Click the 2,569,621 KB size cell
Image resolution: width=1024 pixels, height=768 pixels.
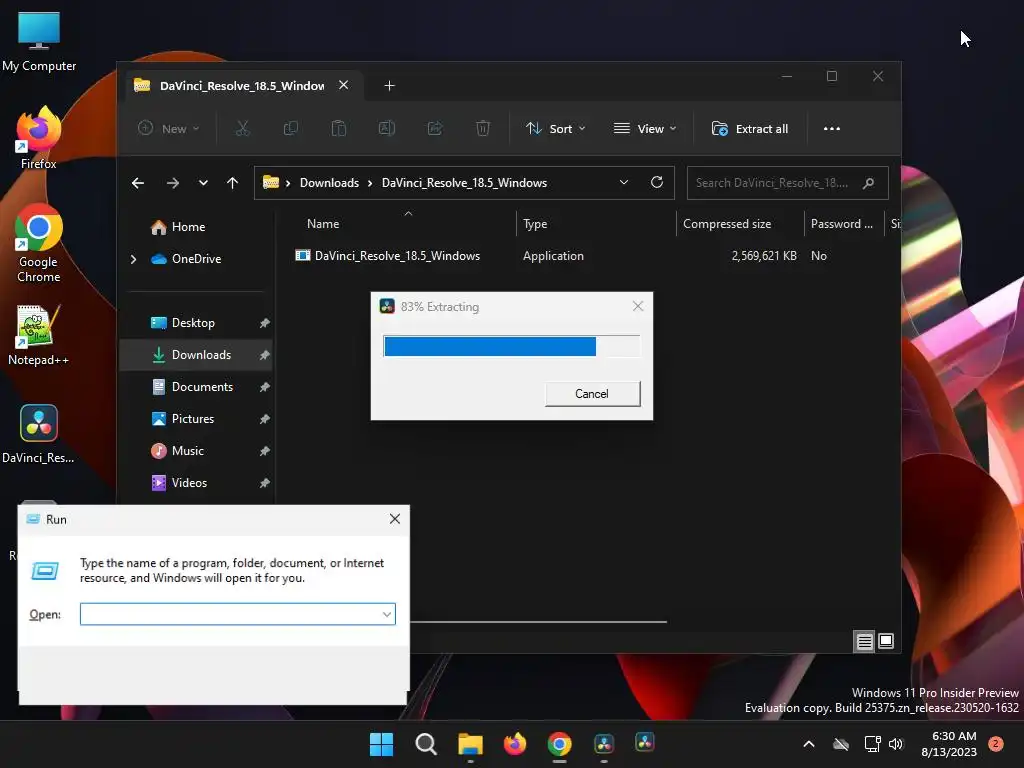[763, 256]
